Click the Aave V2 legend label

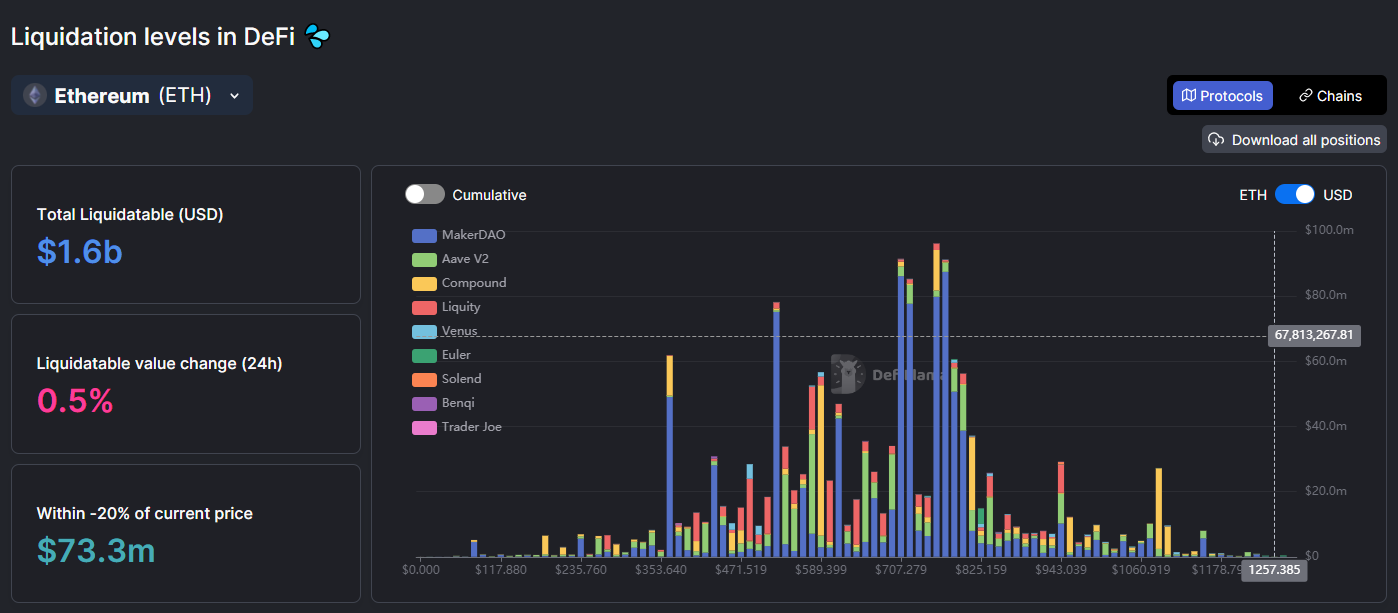point(465,259)
